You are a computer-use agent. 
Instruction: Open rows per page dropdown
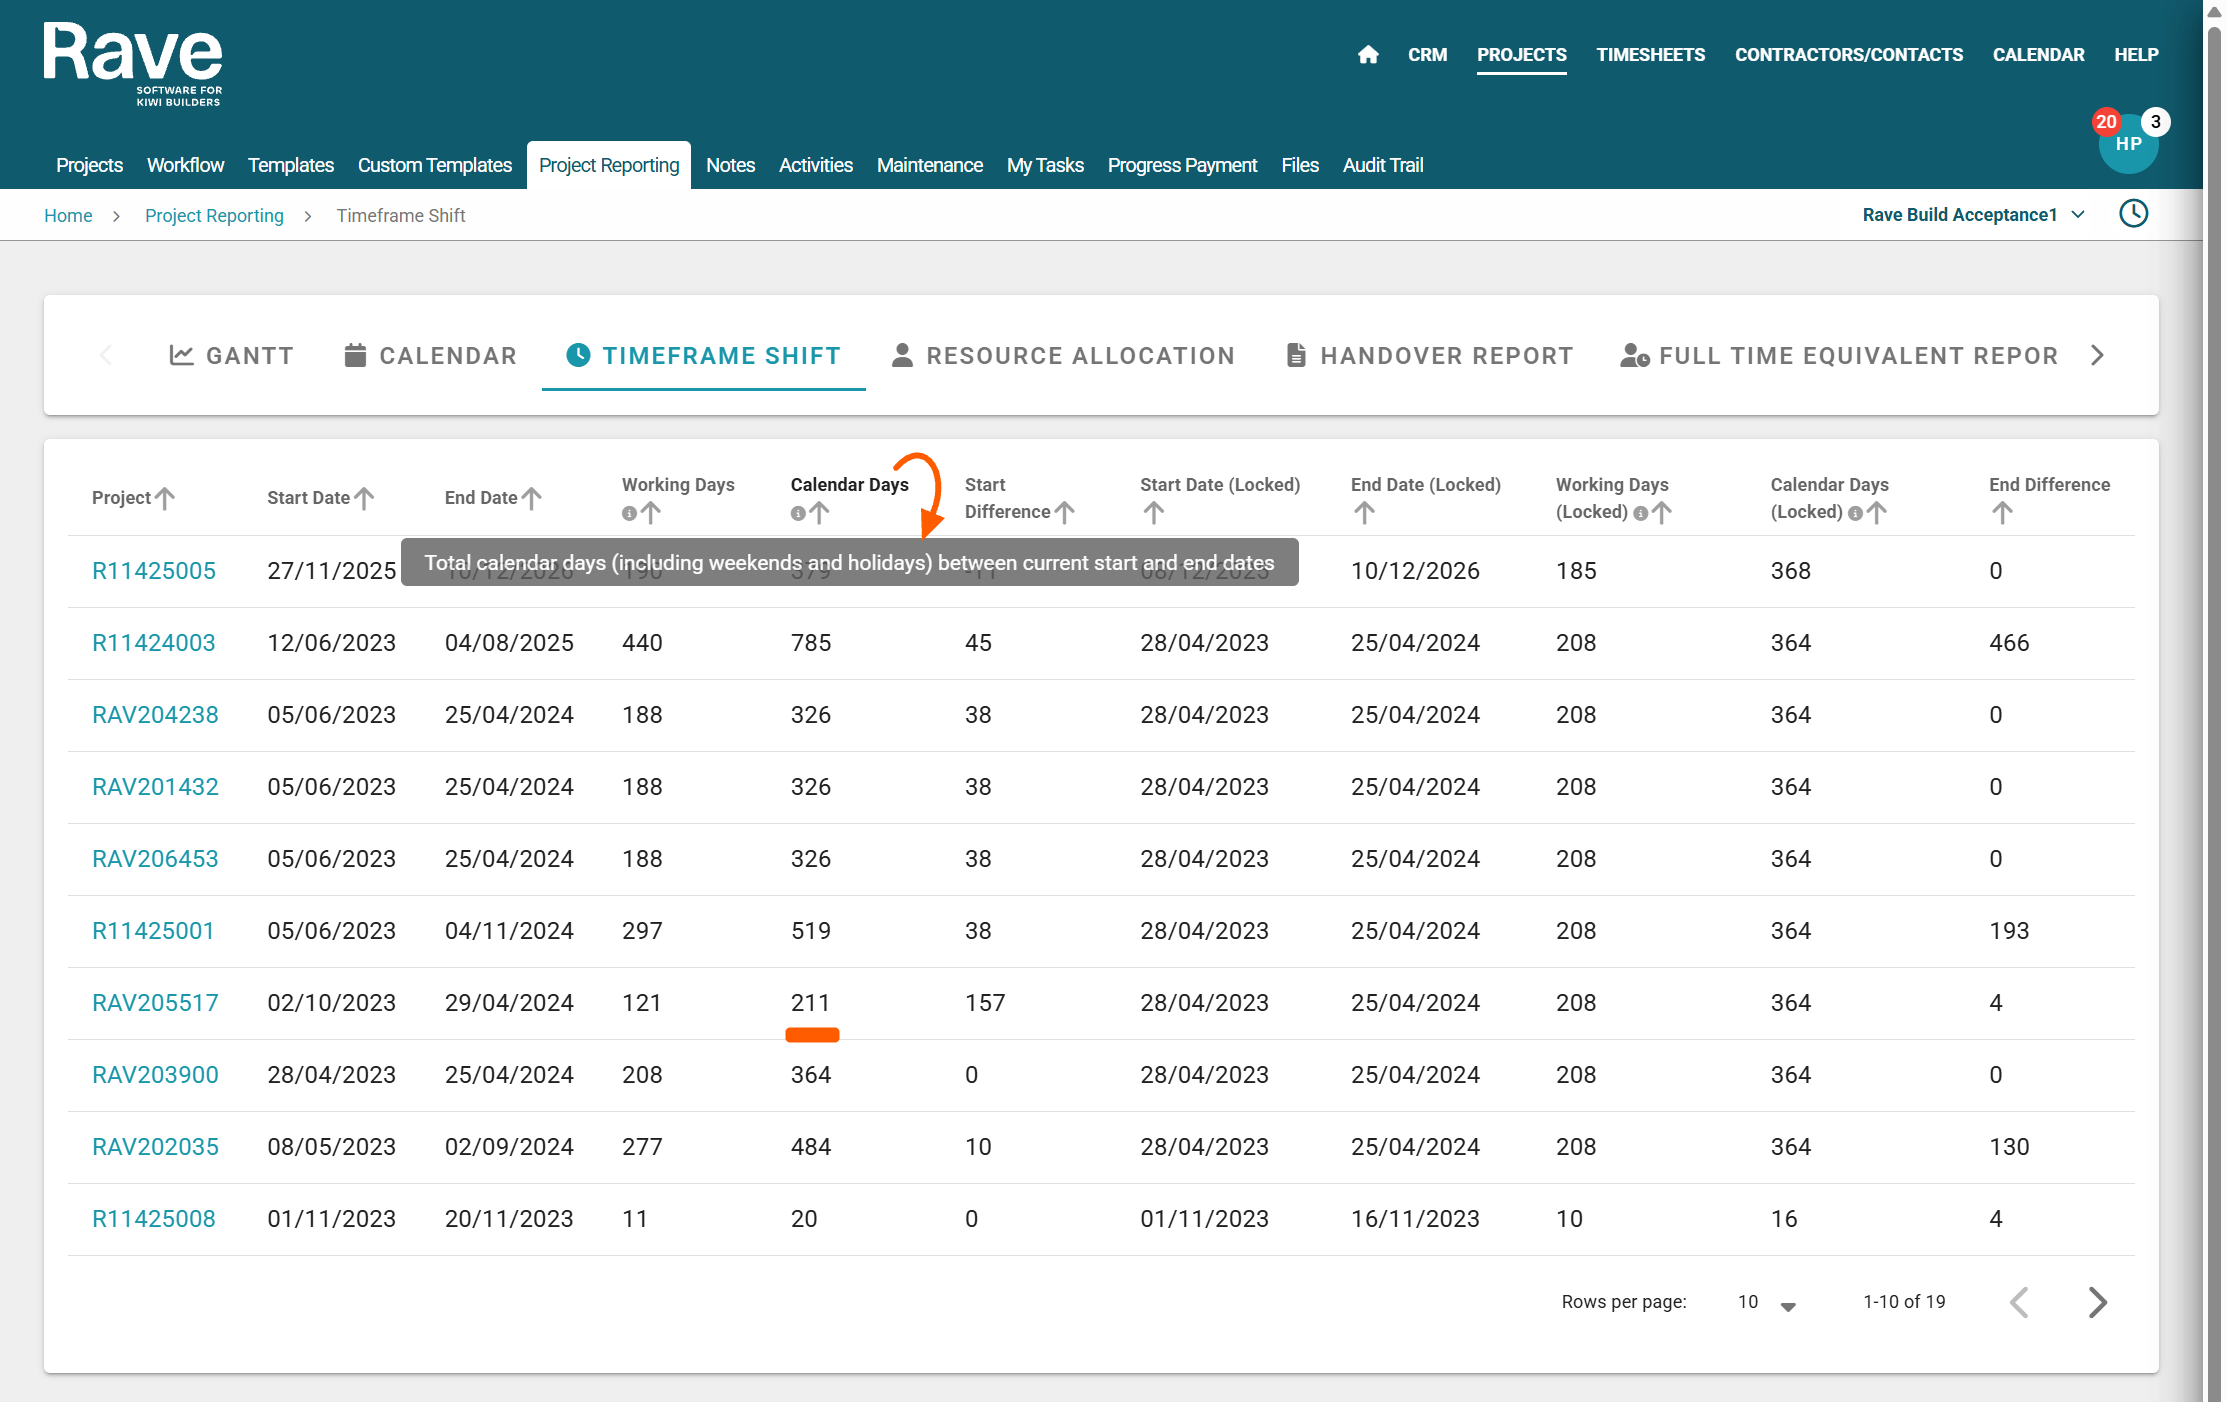point(1788,1304)
